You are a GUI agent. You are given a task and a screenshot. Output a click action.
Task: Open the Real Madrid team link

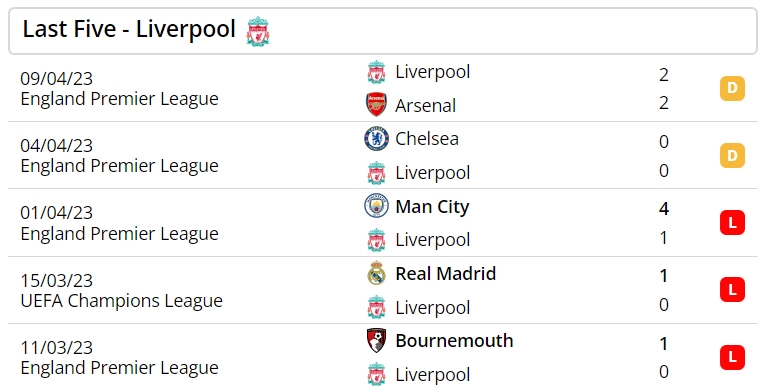[x=446, y=274]
